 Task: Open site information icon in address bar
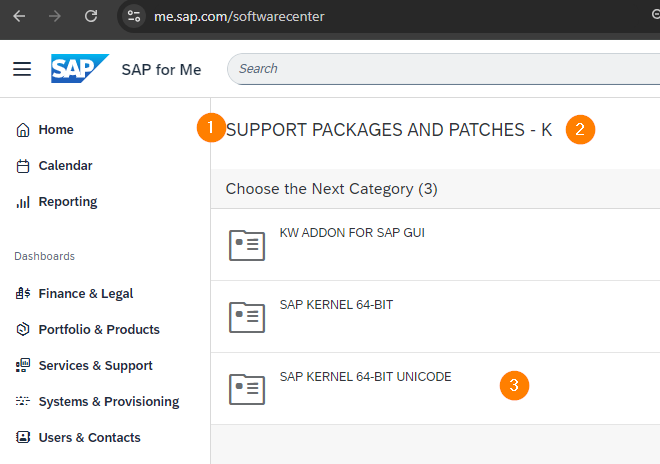pyautogui.click(x=134, y=16)
